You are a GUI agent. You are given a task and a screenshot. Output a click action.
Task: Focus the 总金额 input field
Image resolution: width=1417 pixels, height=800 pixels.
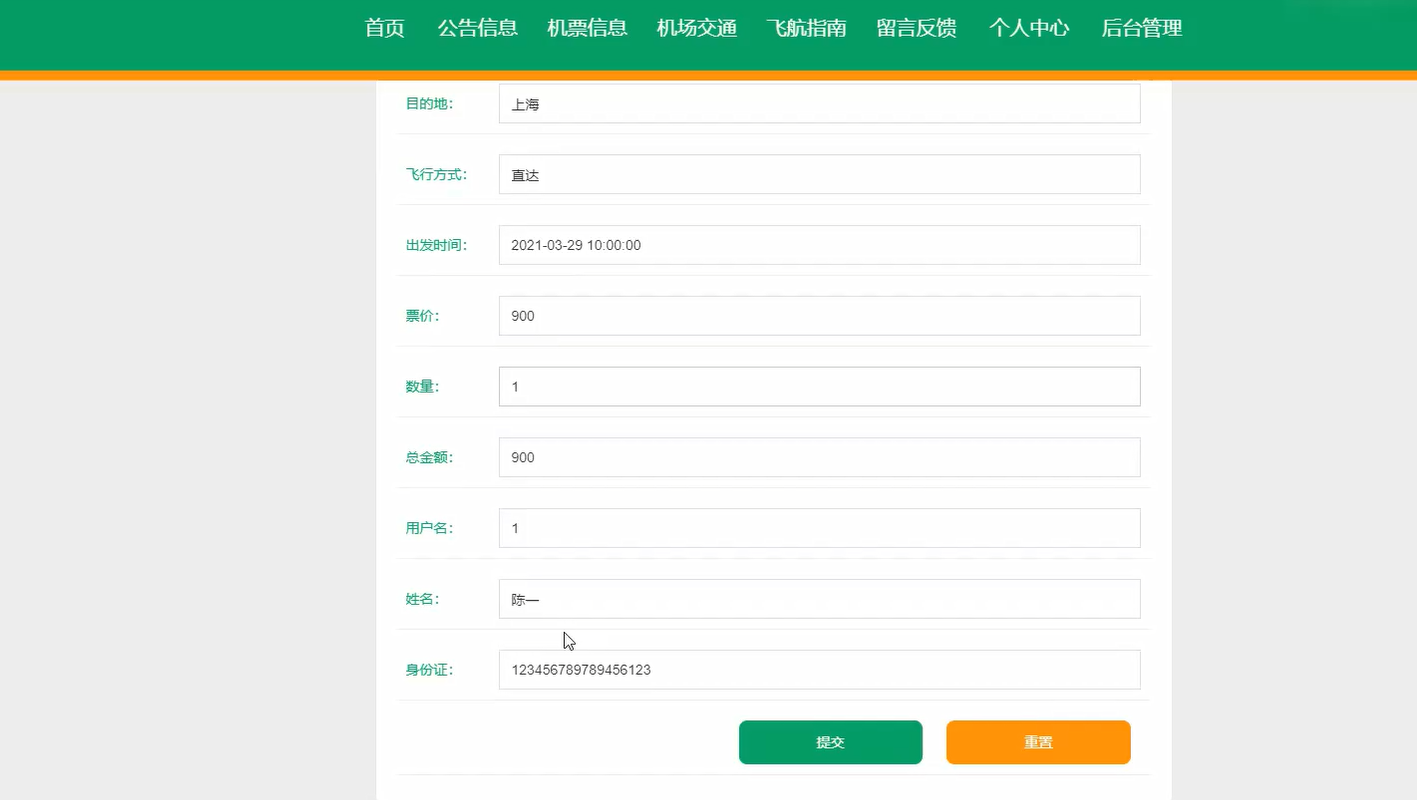click(x=819, y=457)
